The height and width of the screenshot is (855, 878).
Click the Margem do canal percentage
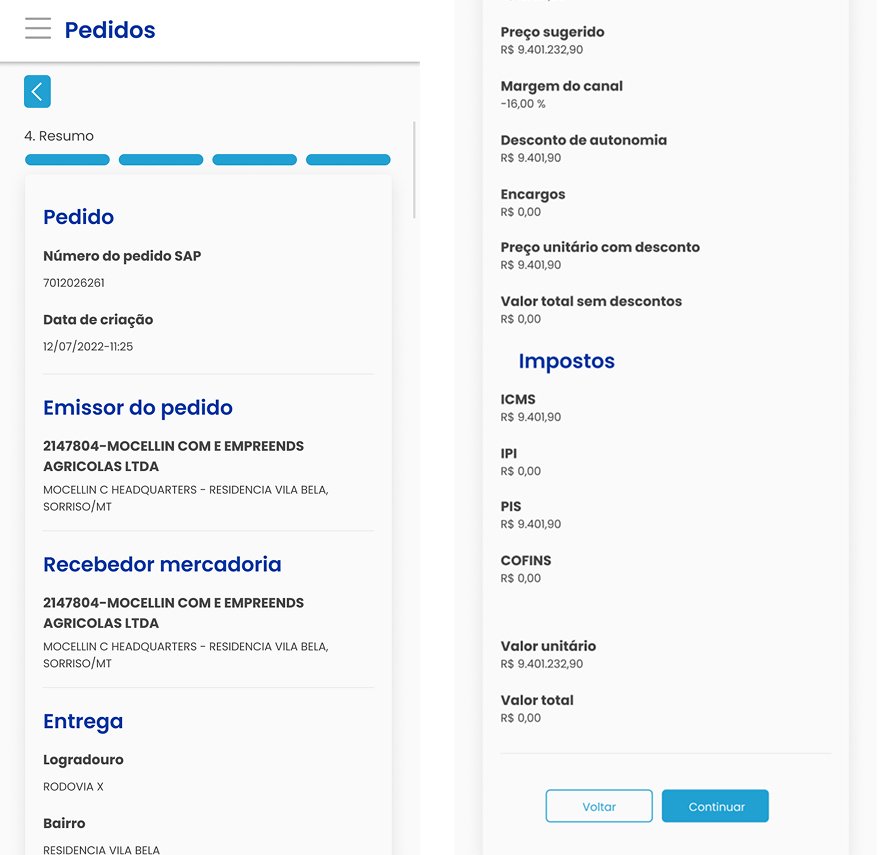[x=523, y=104]
